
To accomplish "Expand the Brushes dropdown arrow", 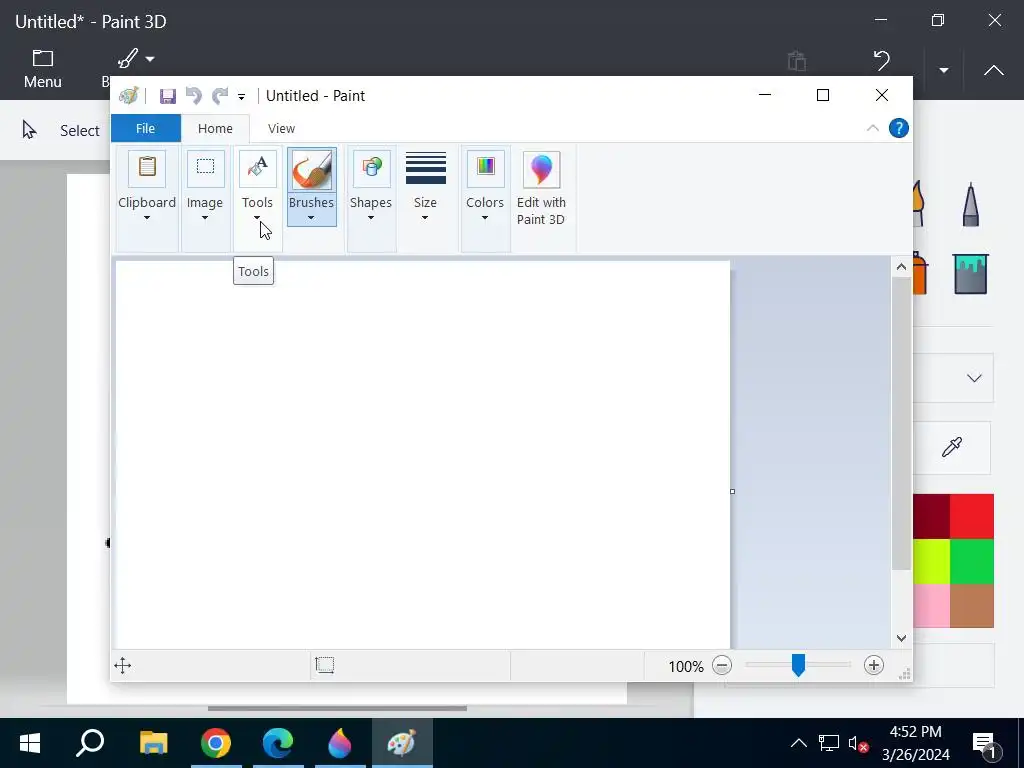I will click(x=311, y=218).
